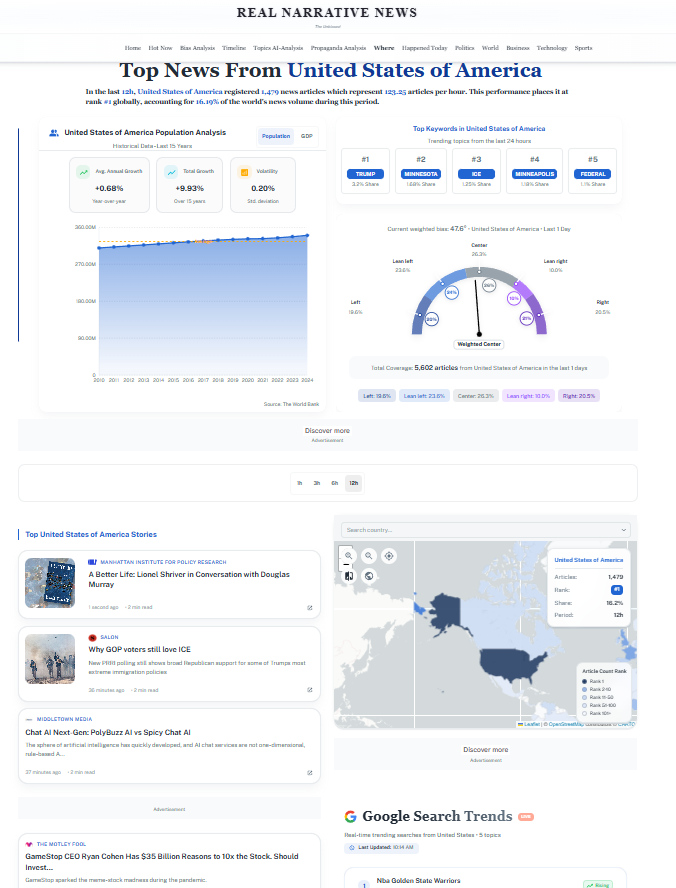Click the FEDERAL keyword badge
Viewport: 676px width, 888px height.
point(593,174)
